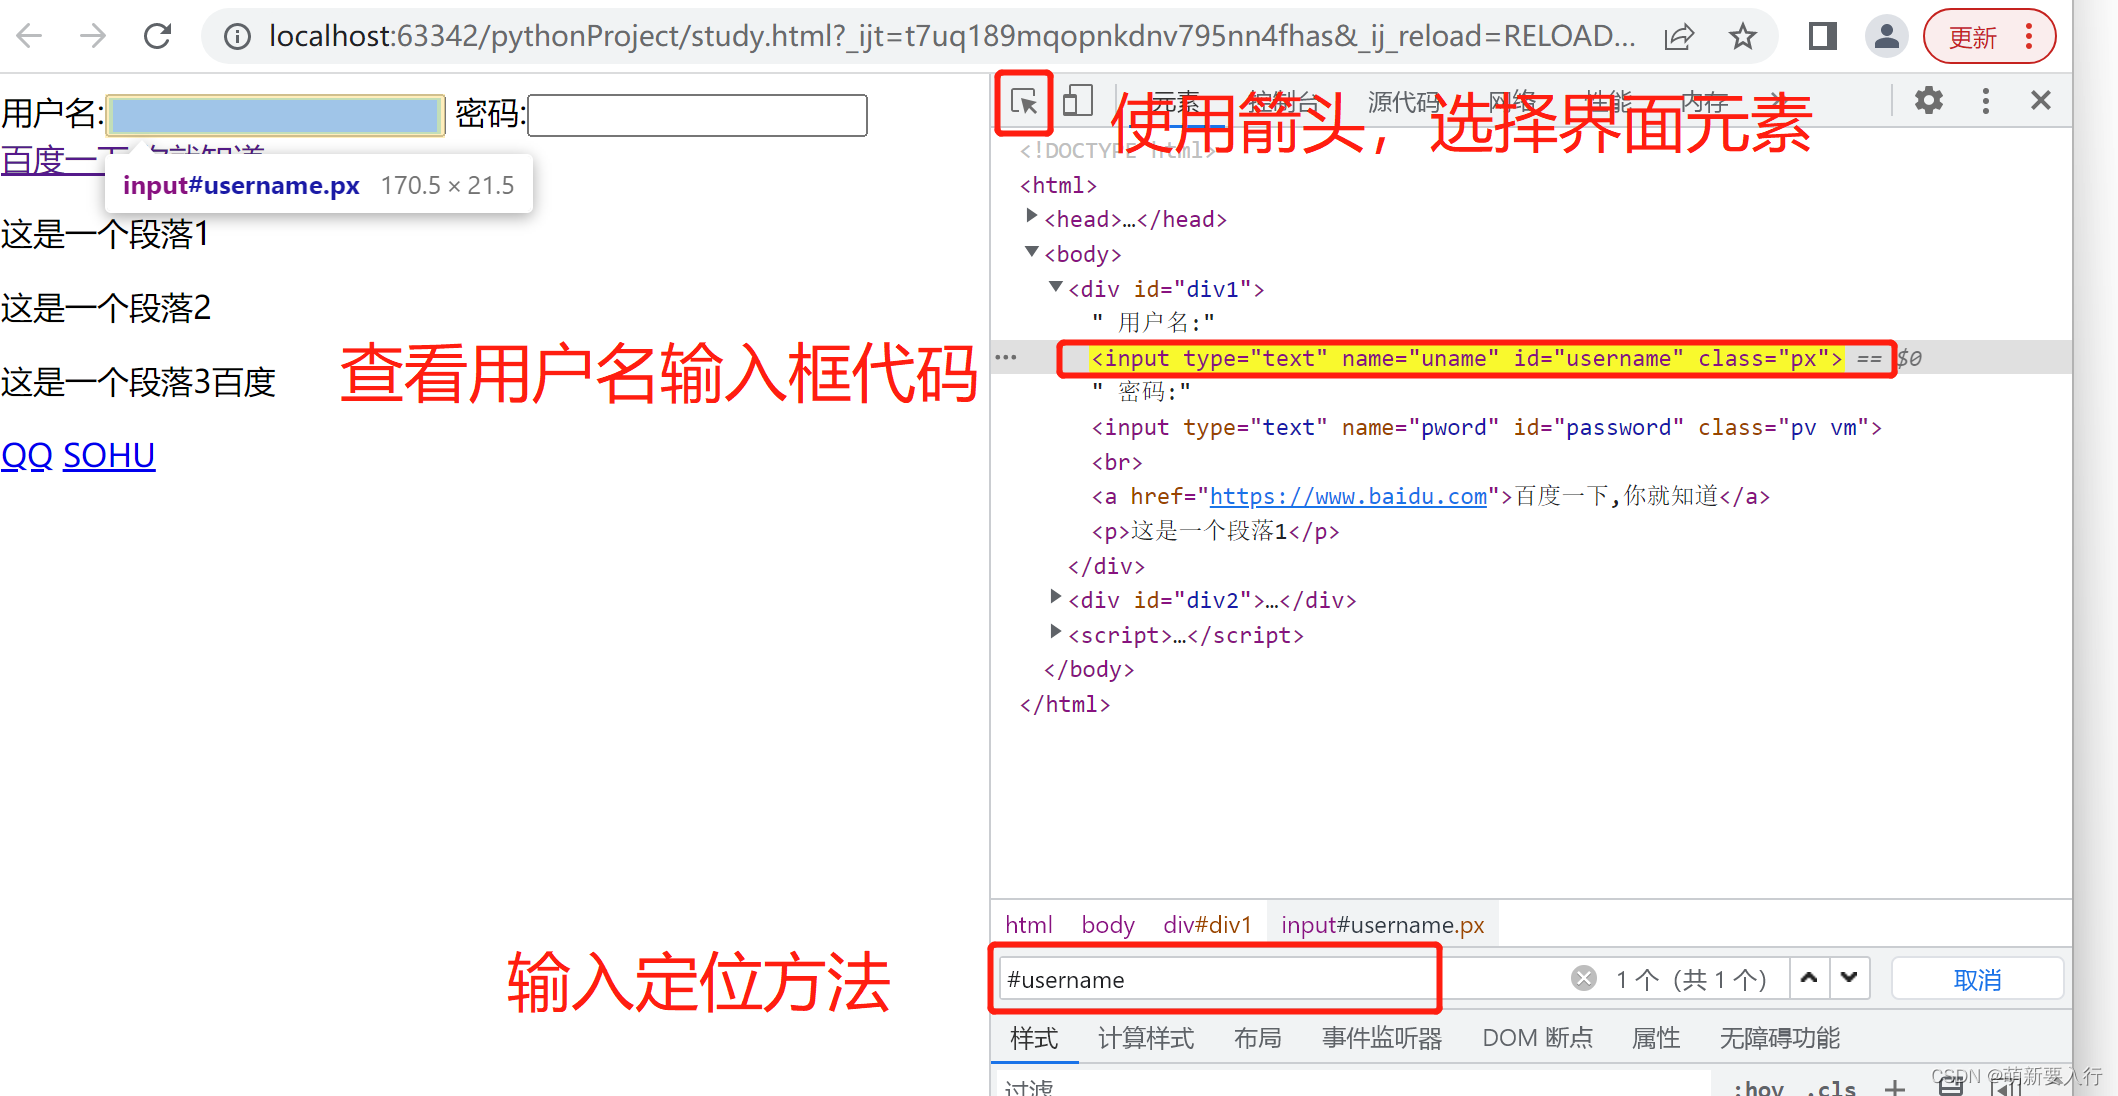Select the closing /div tag line
2118x1096 pixels.
1106,566
